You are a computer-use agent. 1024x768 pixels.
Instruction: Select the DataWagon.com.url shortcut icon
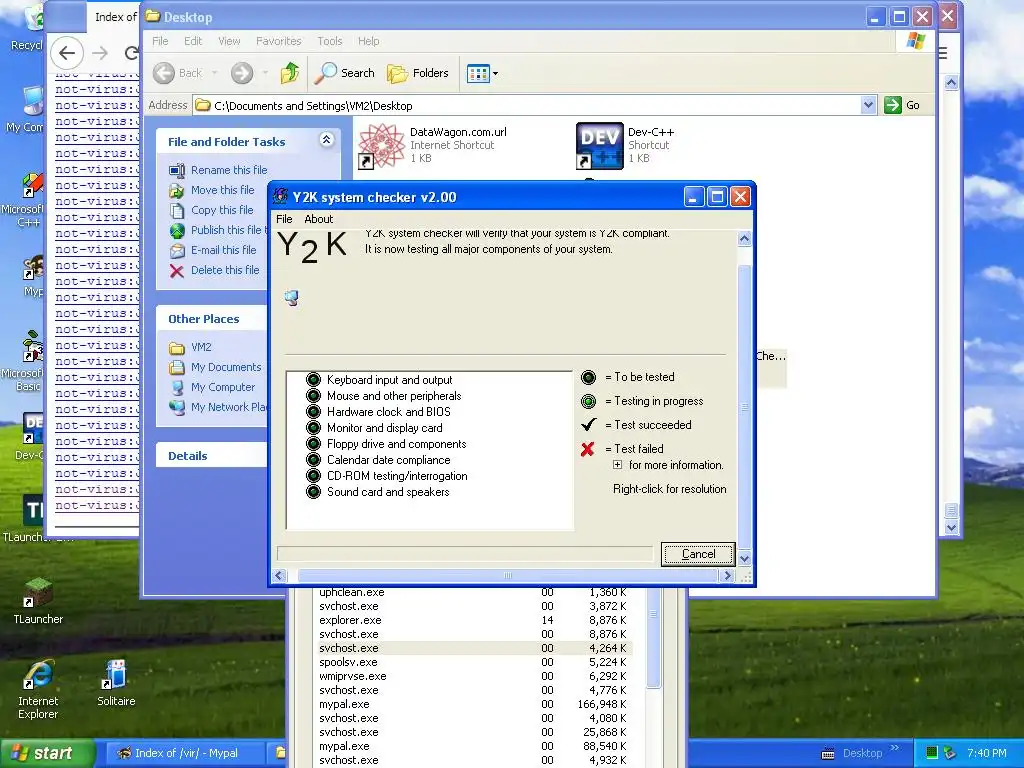tap(381, 146)
